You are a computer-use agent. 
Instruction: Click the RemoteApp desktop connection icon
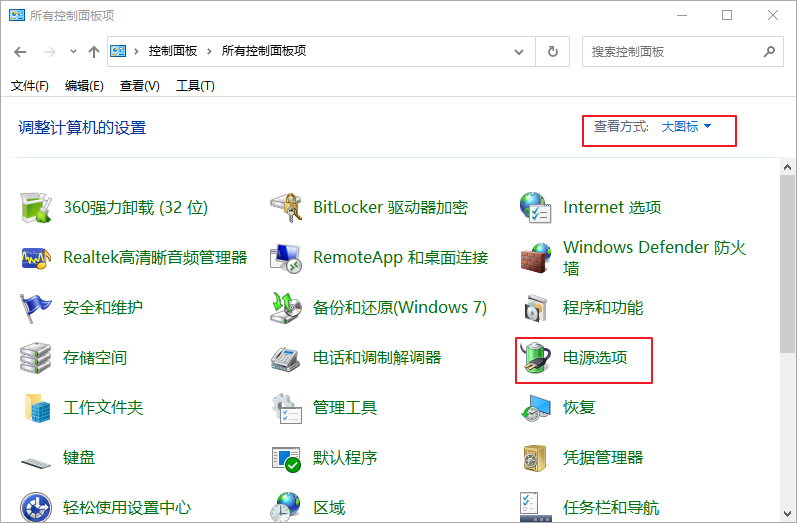click(286, 258)
